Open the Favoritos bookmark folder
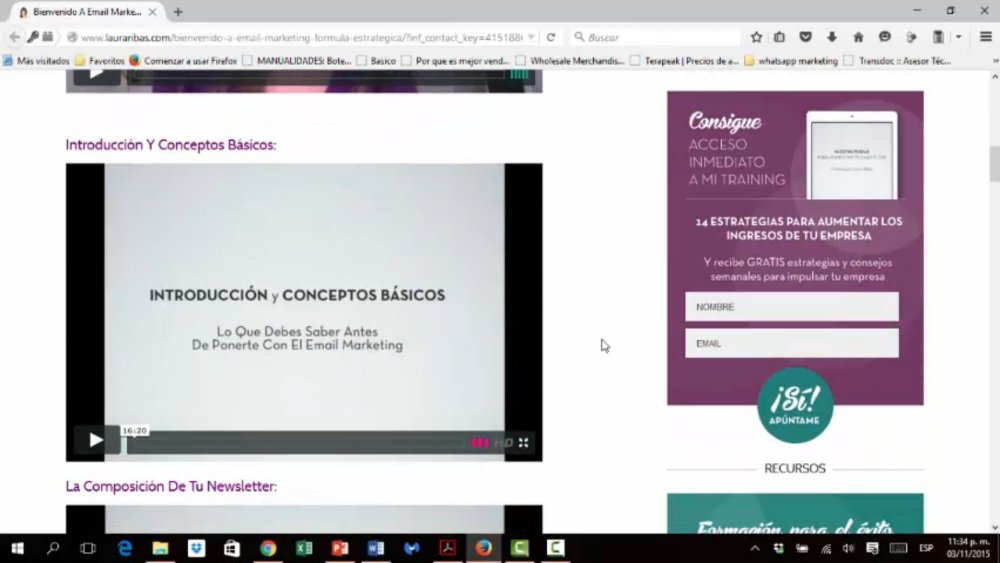This screenshot has height=563, width=1000. 99,61
